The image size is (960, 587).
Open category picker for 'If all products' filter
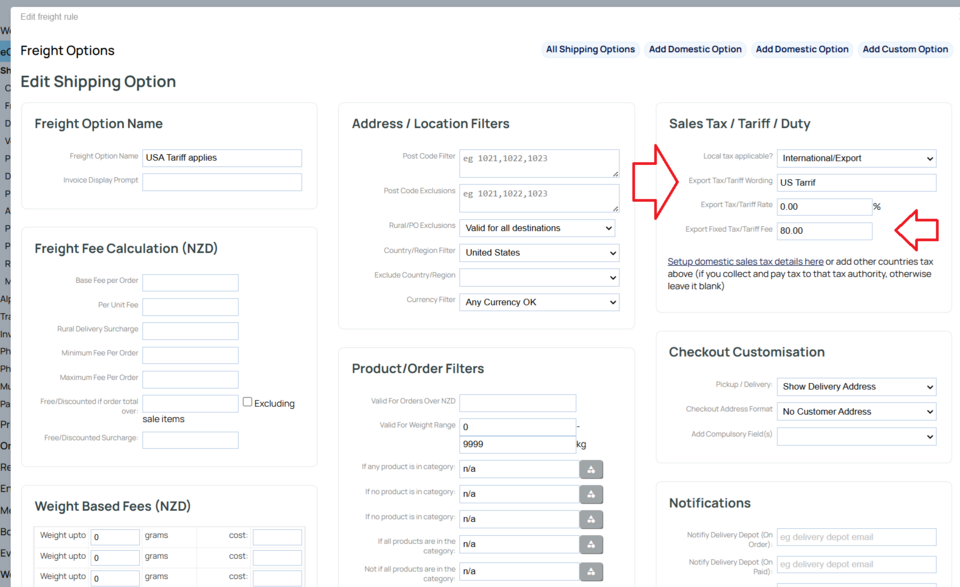(591, 544)
